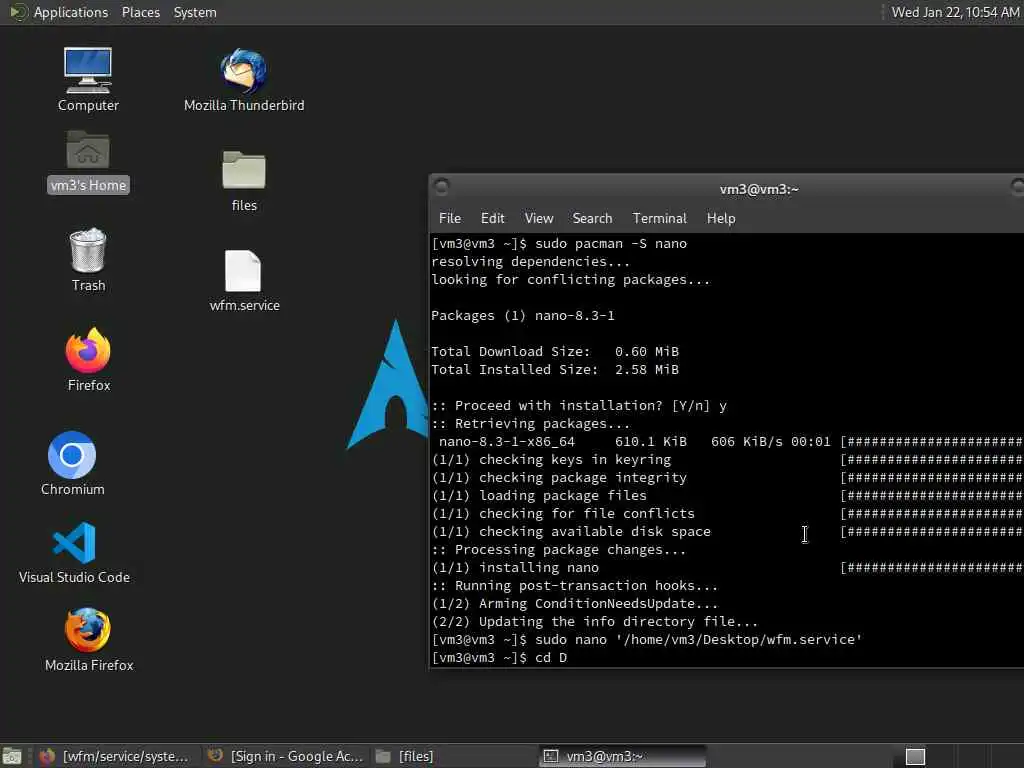Open the Places menu
Image resolution: width=1024 pixels, height=768 pixels.
tap(140, 12)
